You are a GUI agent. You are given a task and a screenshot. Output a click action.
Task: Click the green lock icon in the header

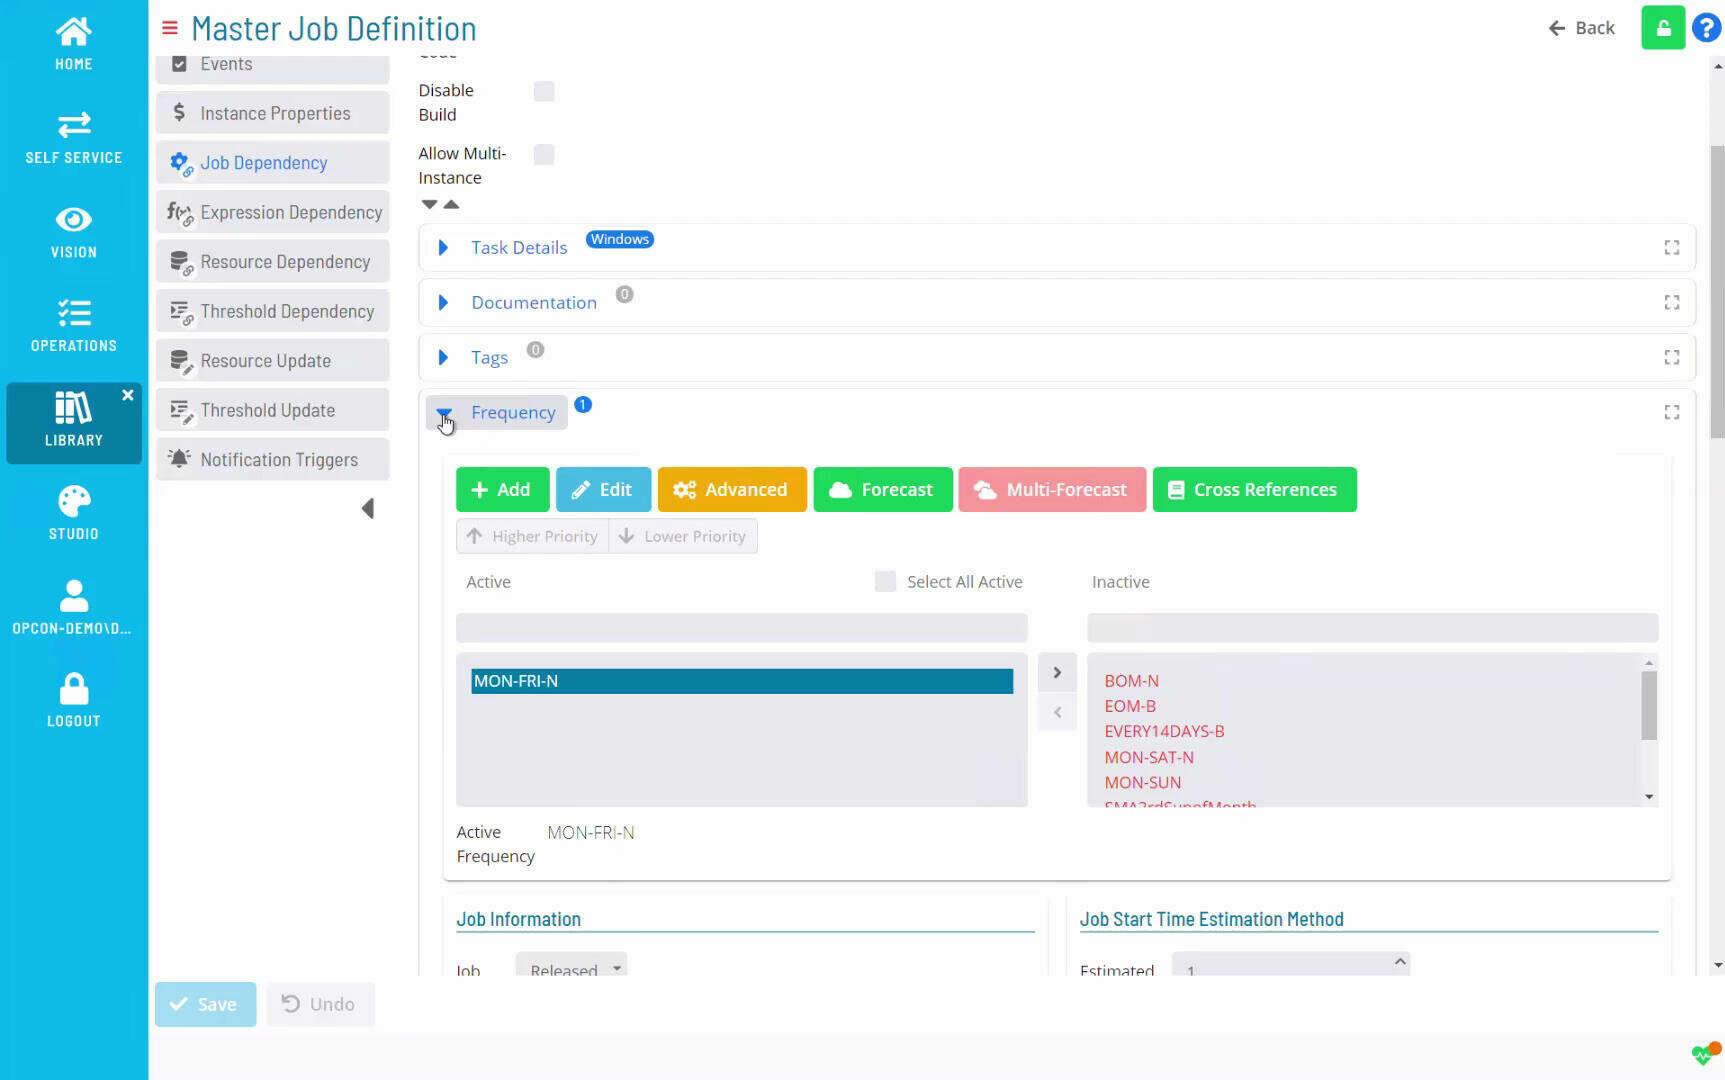[1662, 28]
